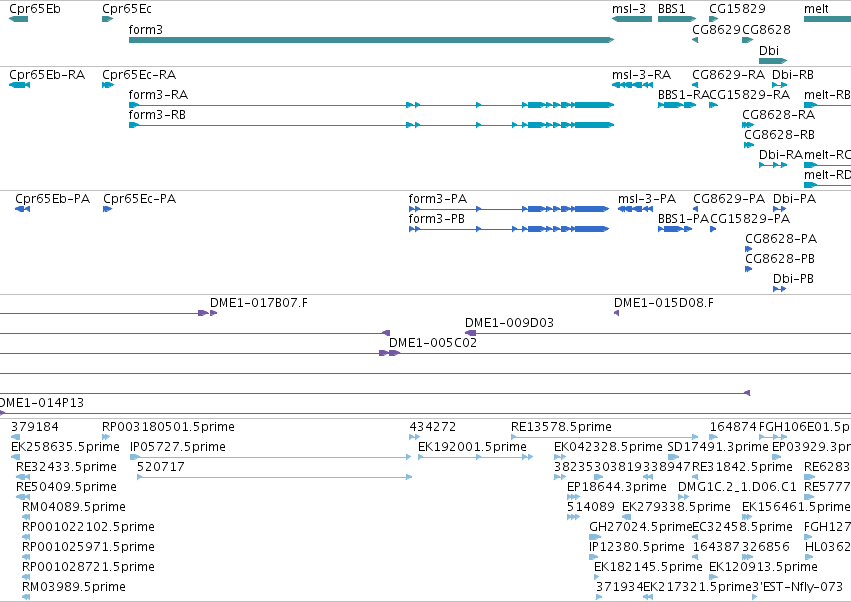The height and width of the screenshot is (602, 851).
Task: Click the CG15829 gene label
Action: click(737, 9)
